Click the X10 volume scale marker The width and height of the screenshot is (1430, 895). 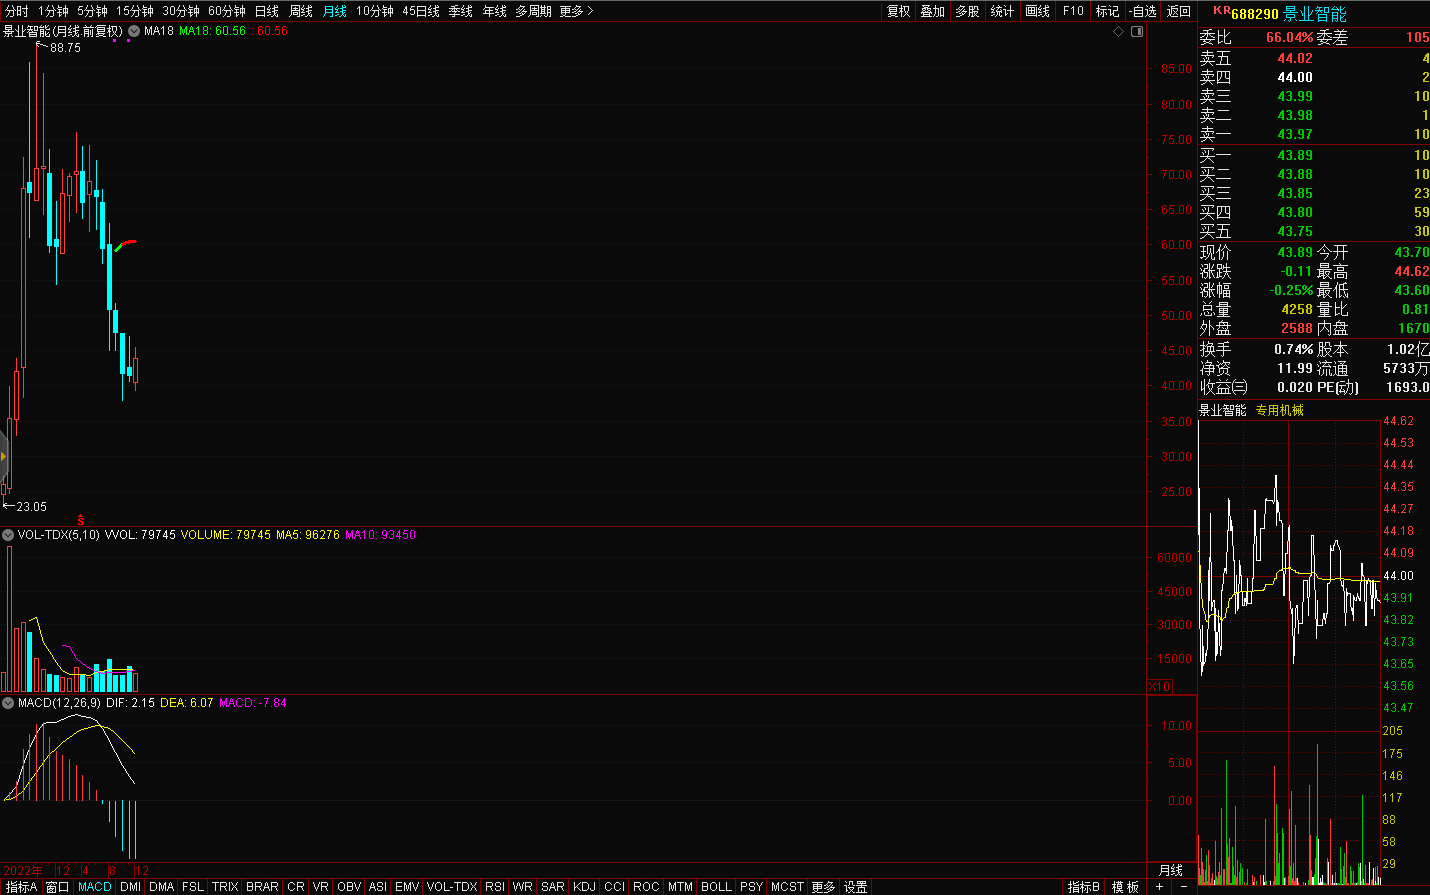click(x=1160, y=686)
